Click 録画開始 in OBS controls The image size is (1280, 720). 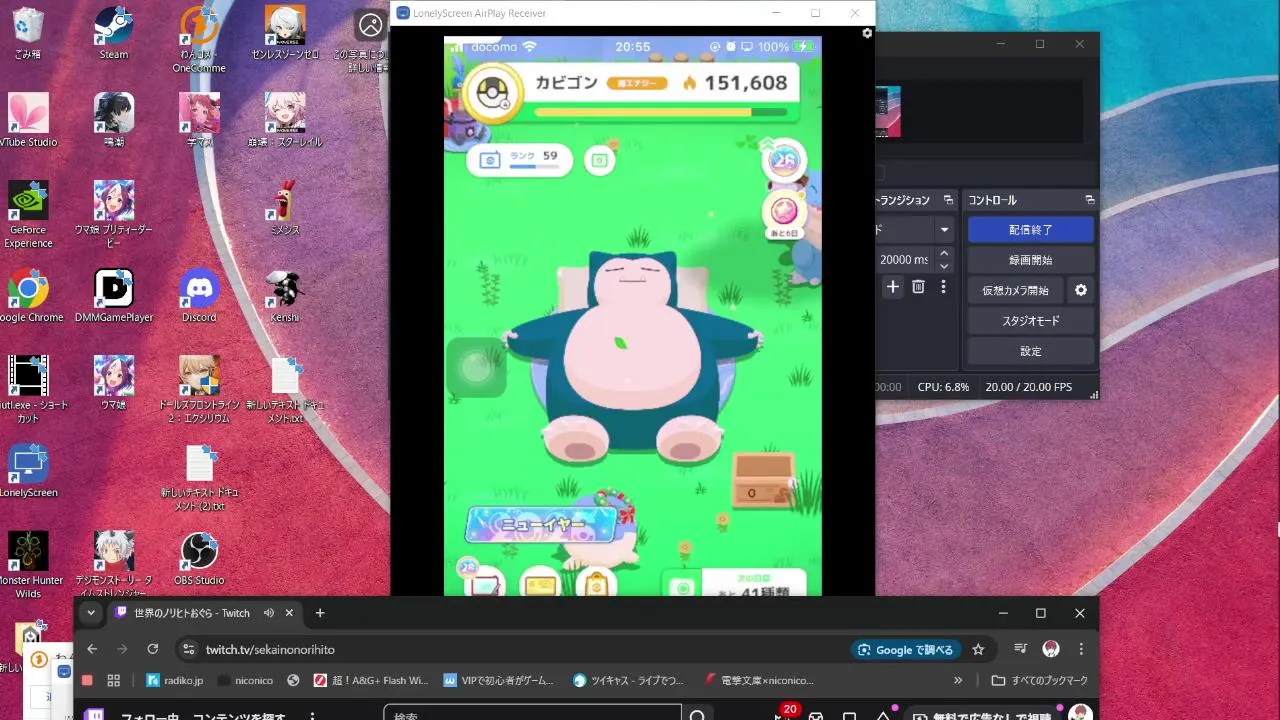pos(1030,260)
